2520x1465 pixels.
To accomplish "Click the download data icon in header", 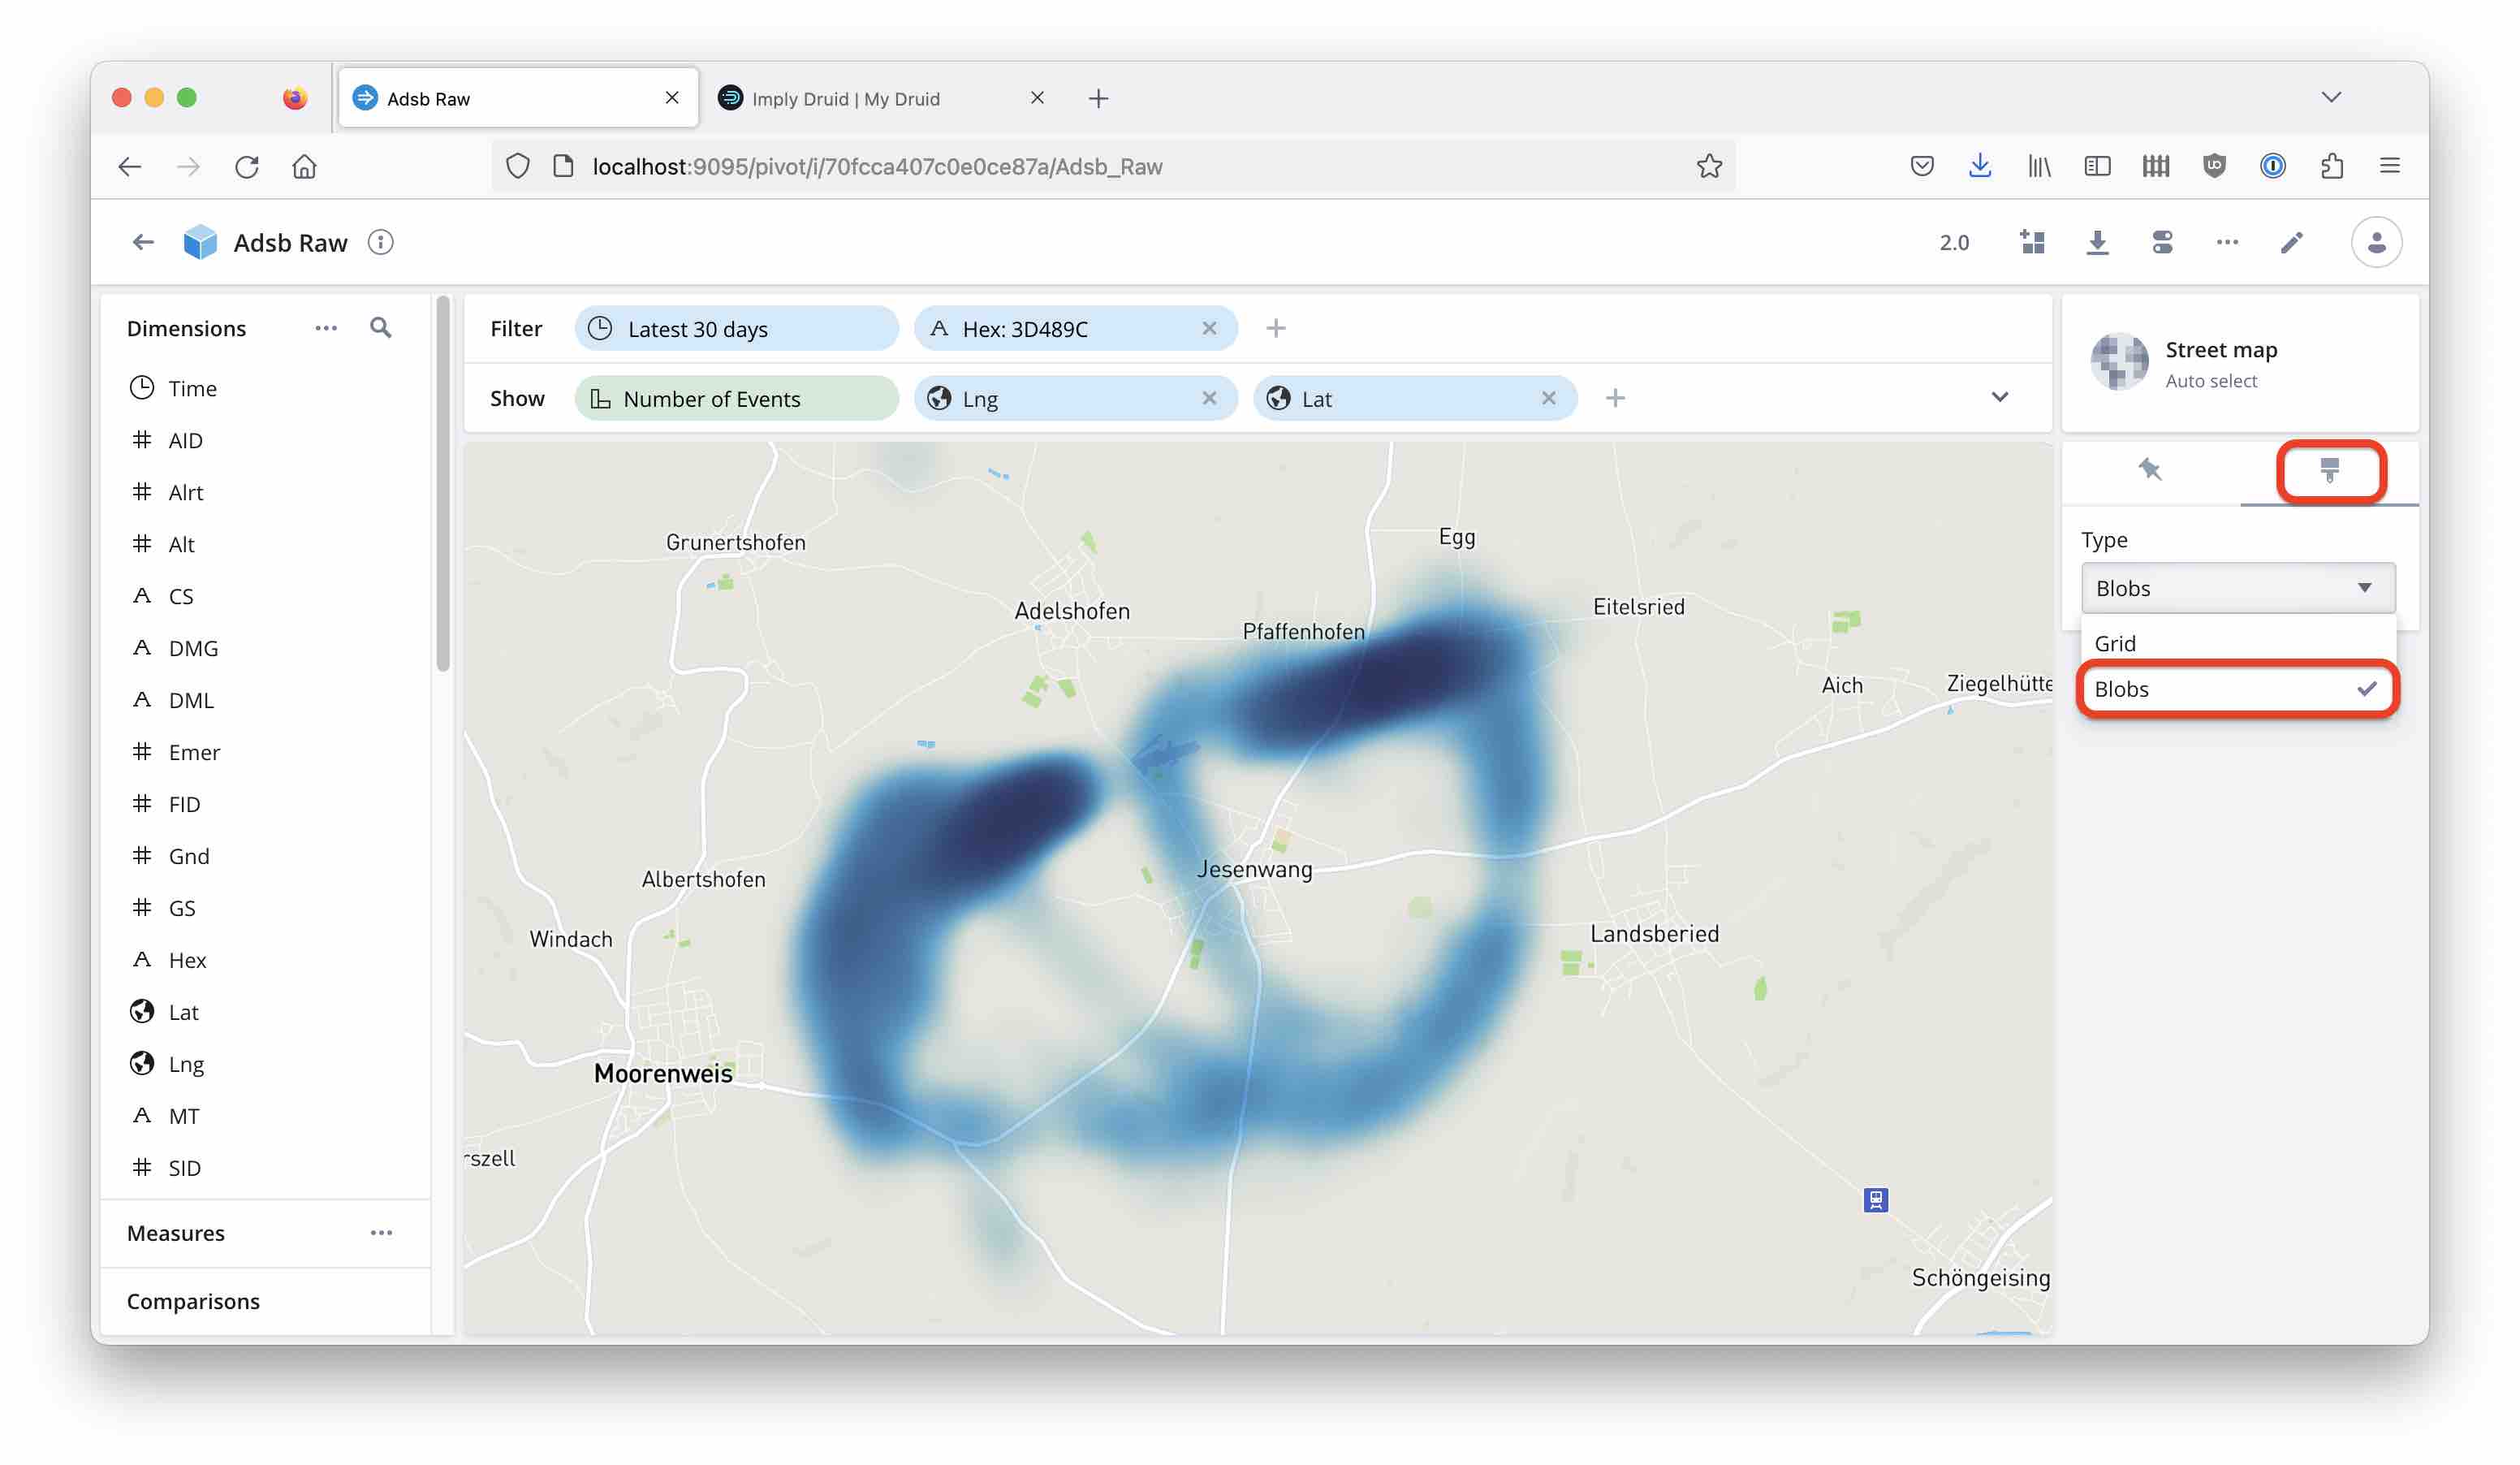I will coord(2097,242).
